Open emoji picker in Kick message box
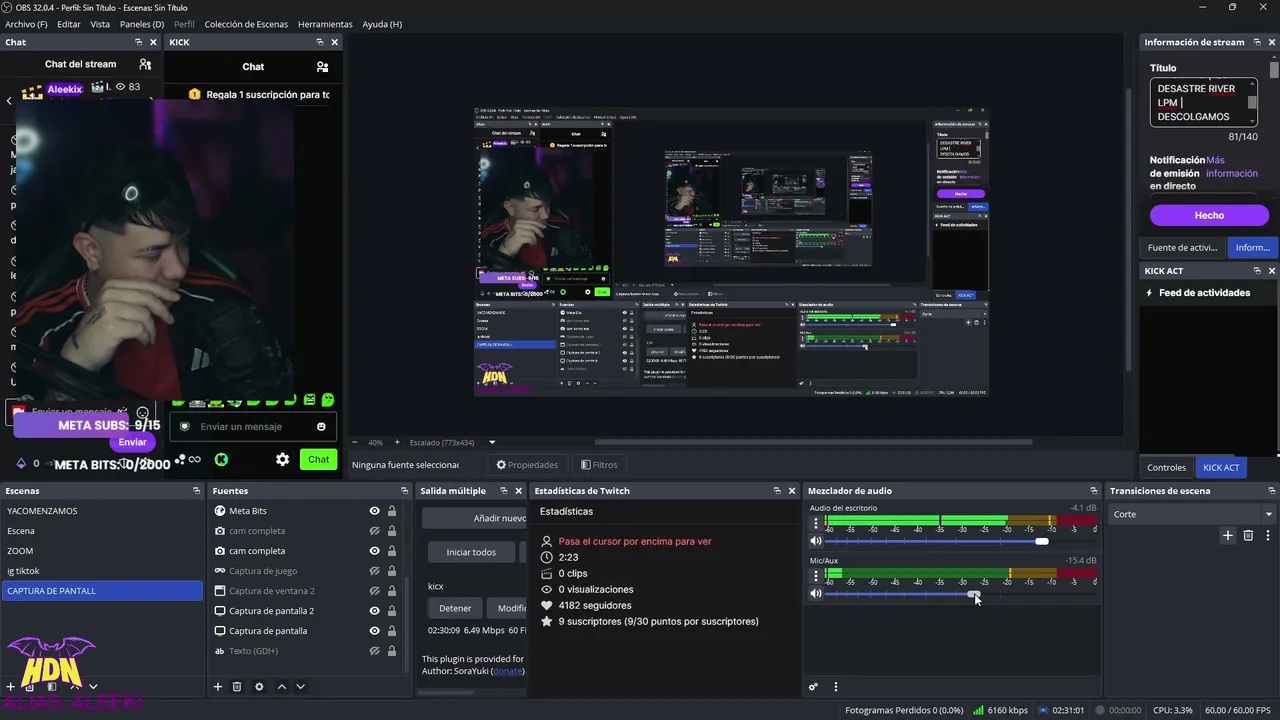Image resolution: width=1280 pixels, height=720 pixels. point(321,427)
